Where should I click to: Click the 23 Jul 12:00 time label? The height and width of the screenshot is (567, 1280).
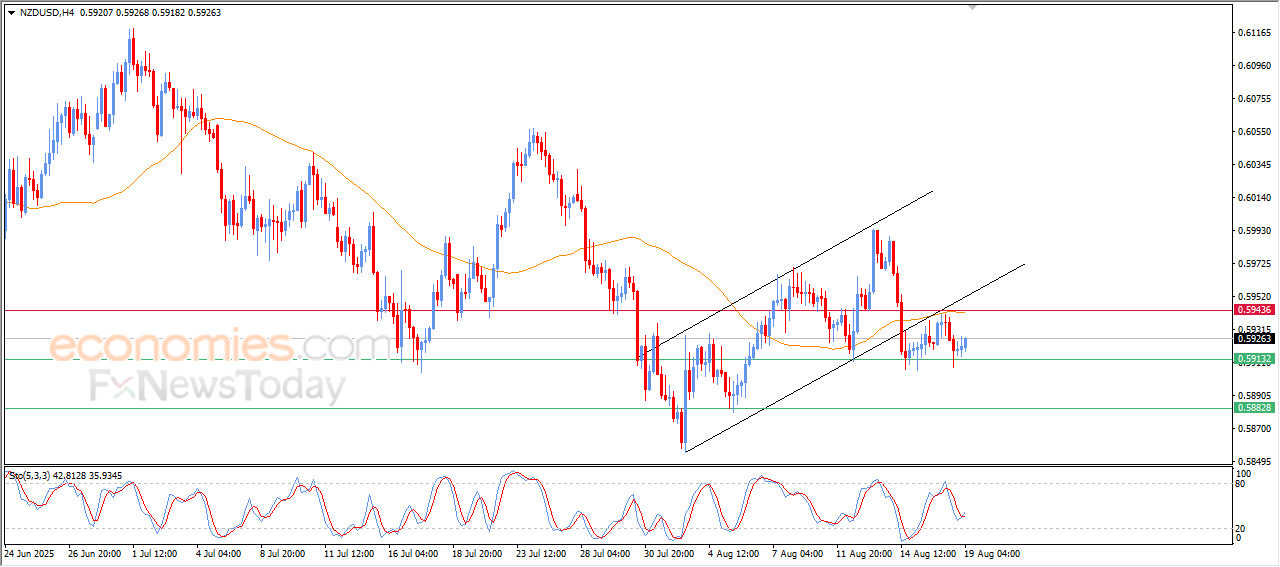tap(542, 553)
